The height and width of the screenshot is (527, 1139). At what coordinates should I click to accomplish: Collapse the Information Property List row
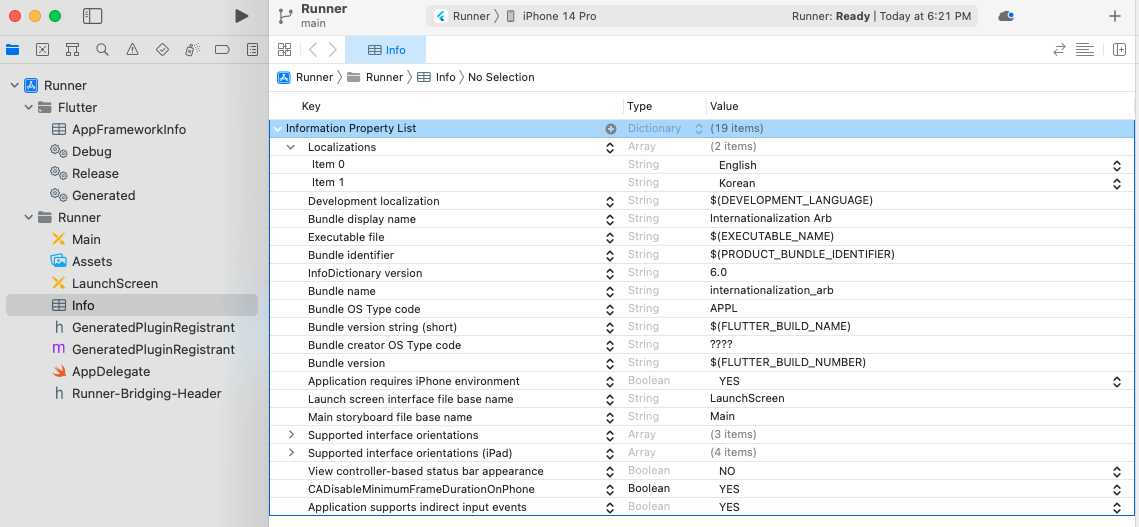(277, 129)
